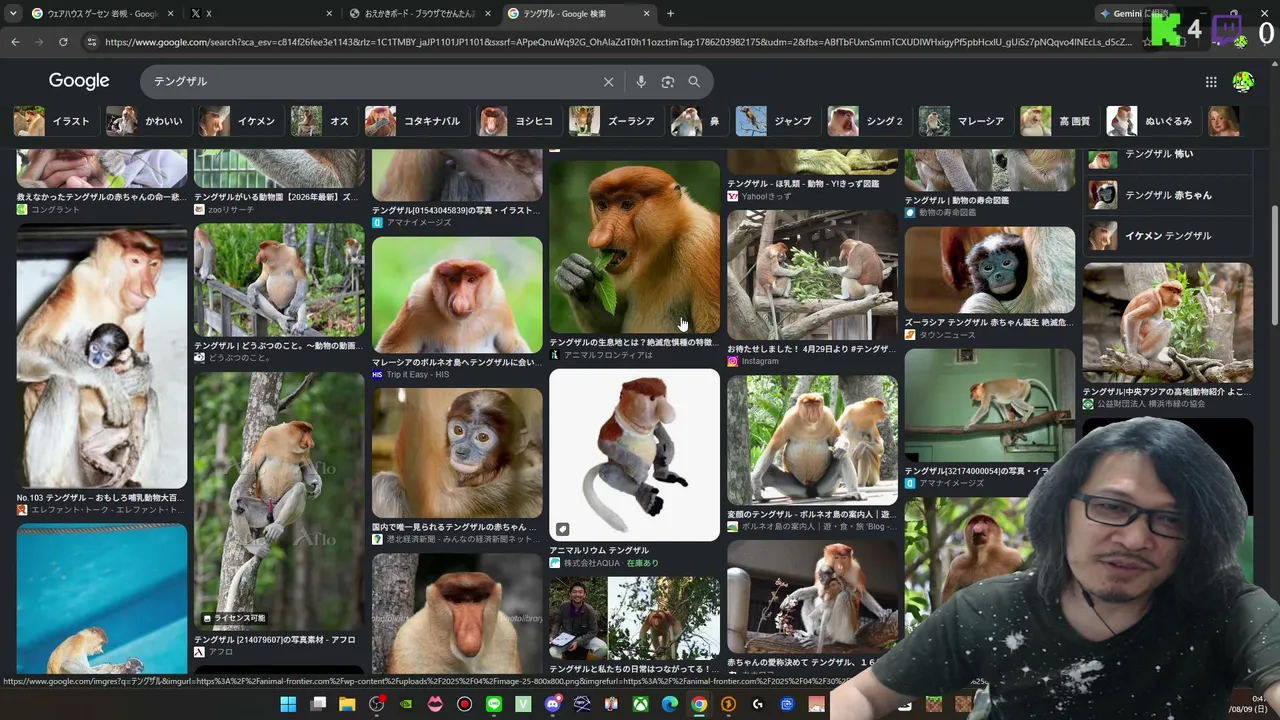Open OBS Studio from the taskbar
1280x720 pixels.
point(376,704)
